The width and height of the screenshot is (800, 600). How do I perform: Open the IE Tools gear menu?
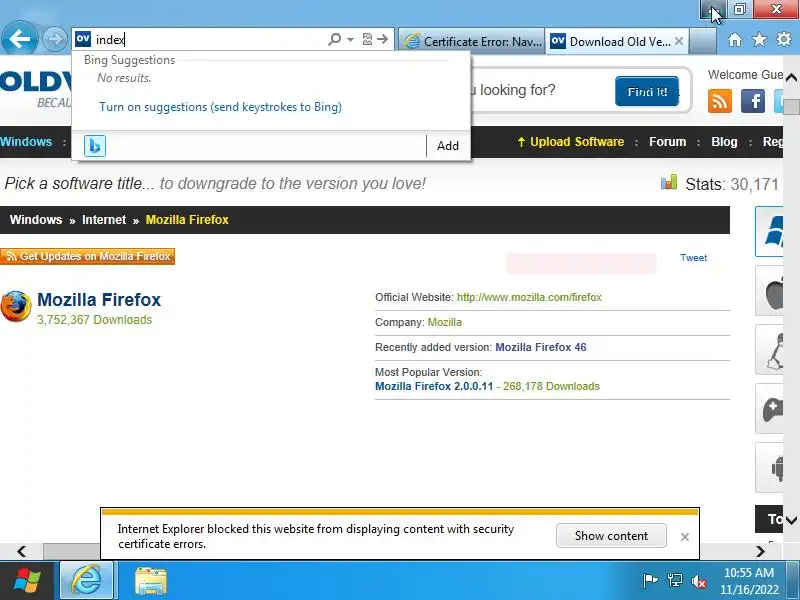point(784,39)
